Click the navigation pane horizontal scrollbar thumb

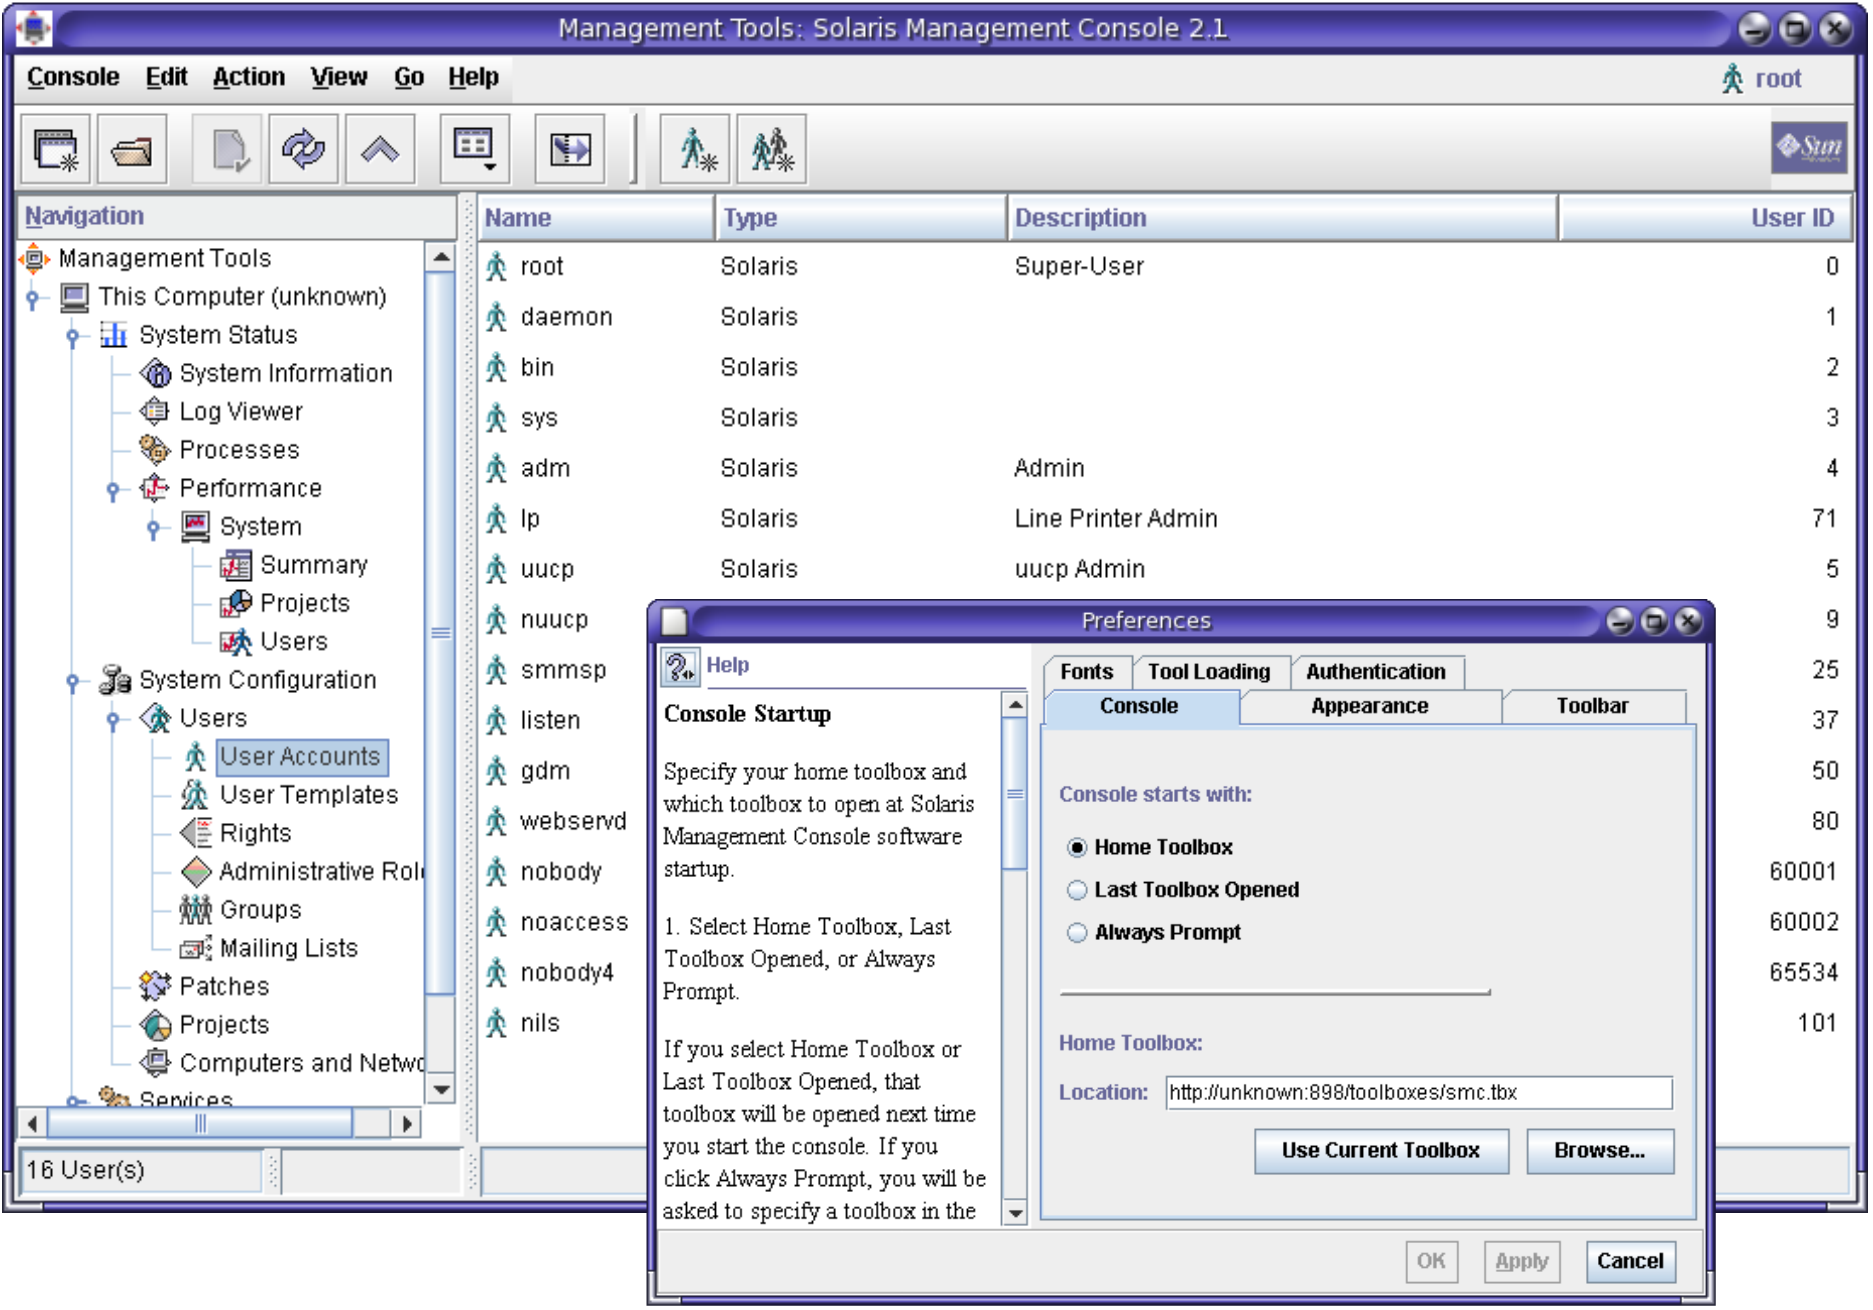tap(200, 1124)
